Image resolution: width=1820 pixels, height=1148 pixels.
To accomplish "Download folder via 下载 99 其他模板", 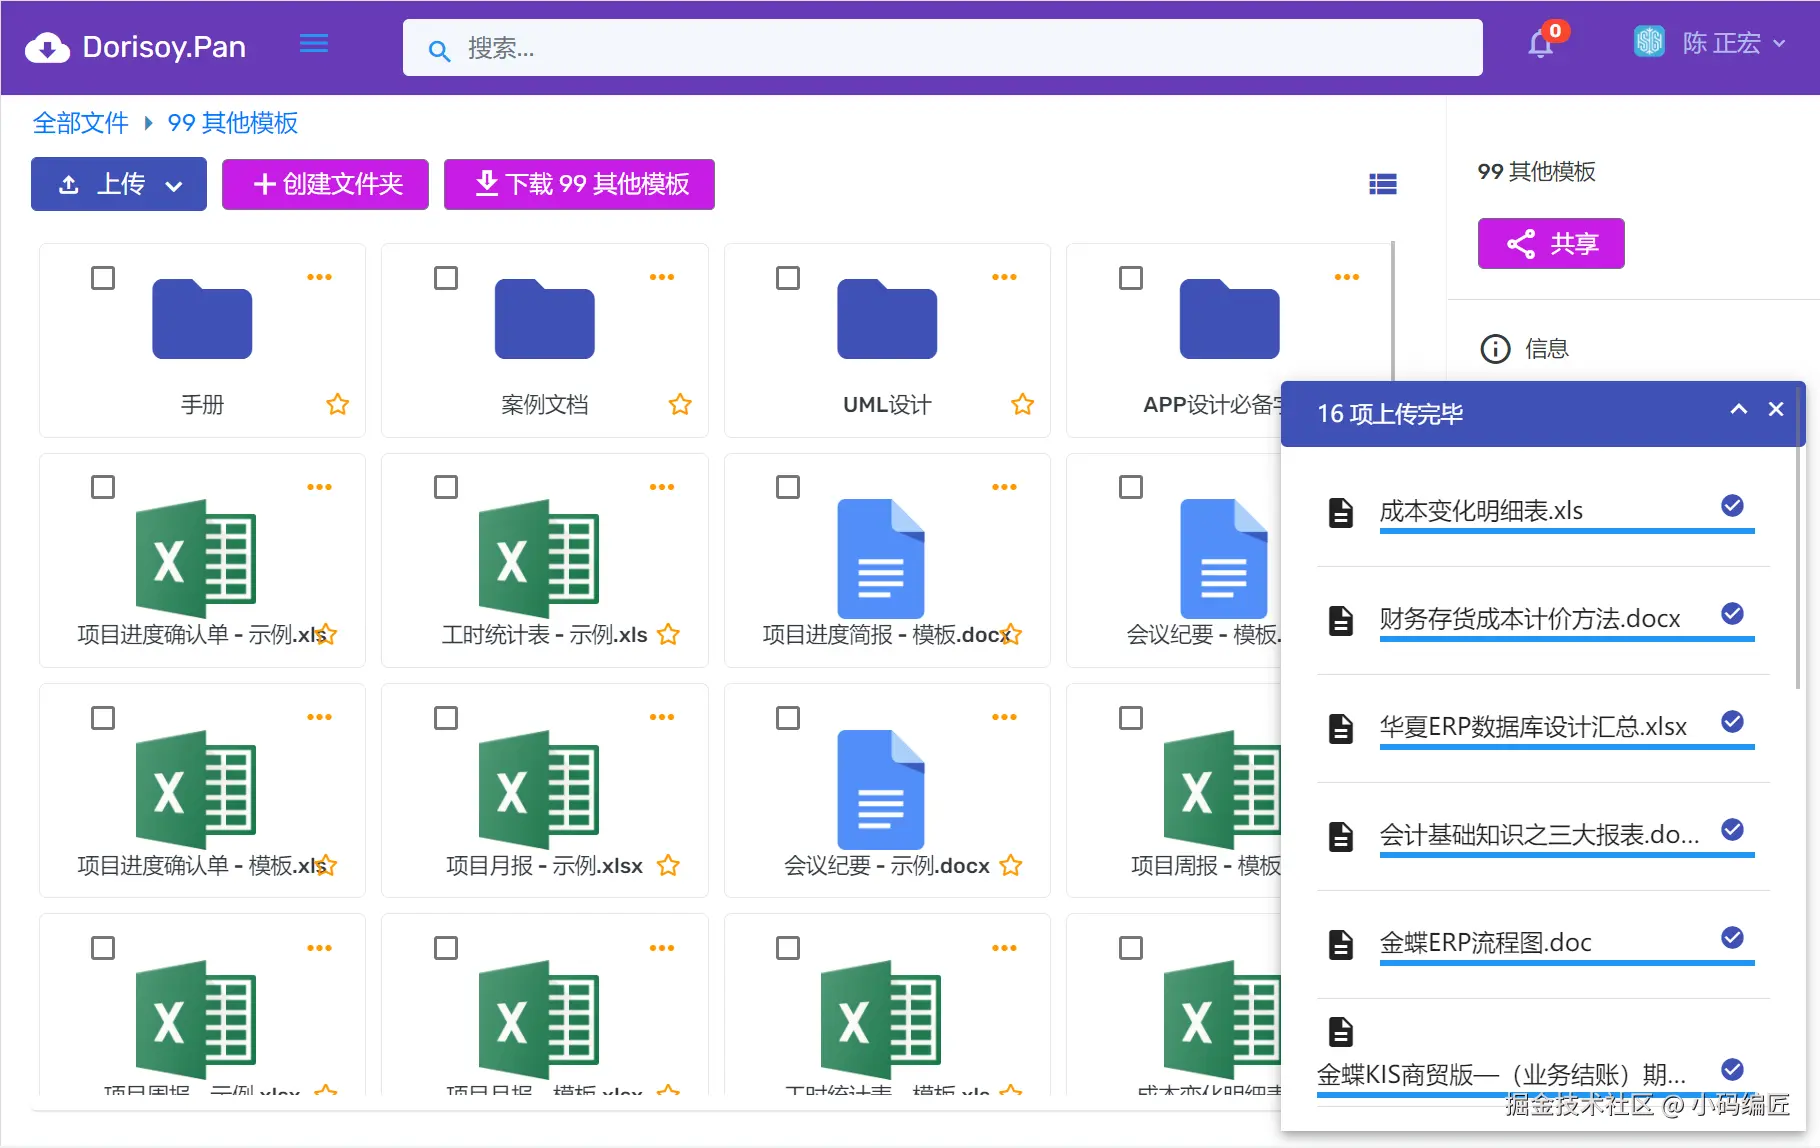I will (579, 184).
